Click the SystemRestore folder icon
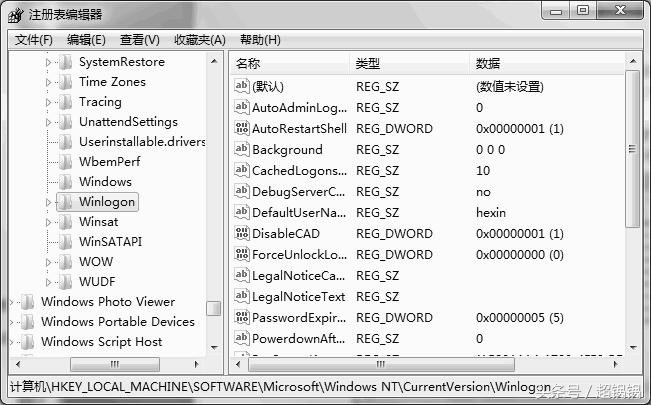 point(66,62)
